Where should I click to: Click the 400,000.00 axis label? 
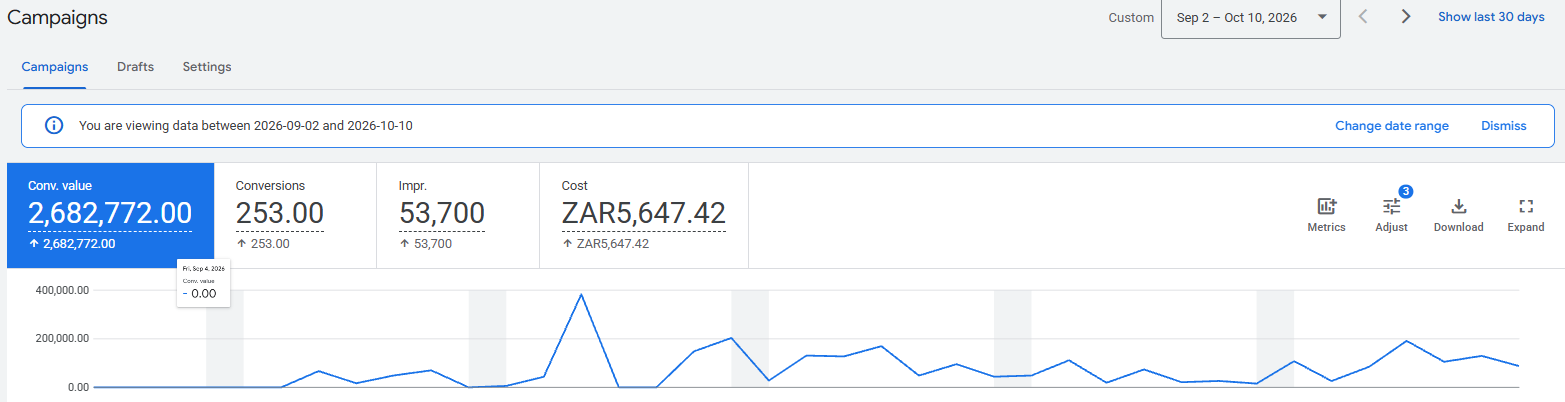pos(62,290)
